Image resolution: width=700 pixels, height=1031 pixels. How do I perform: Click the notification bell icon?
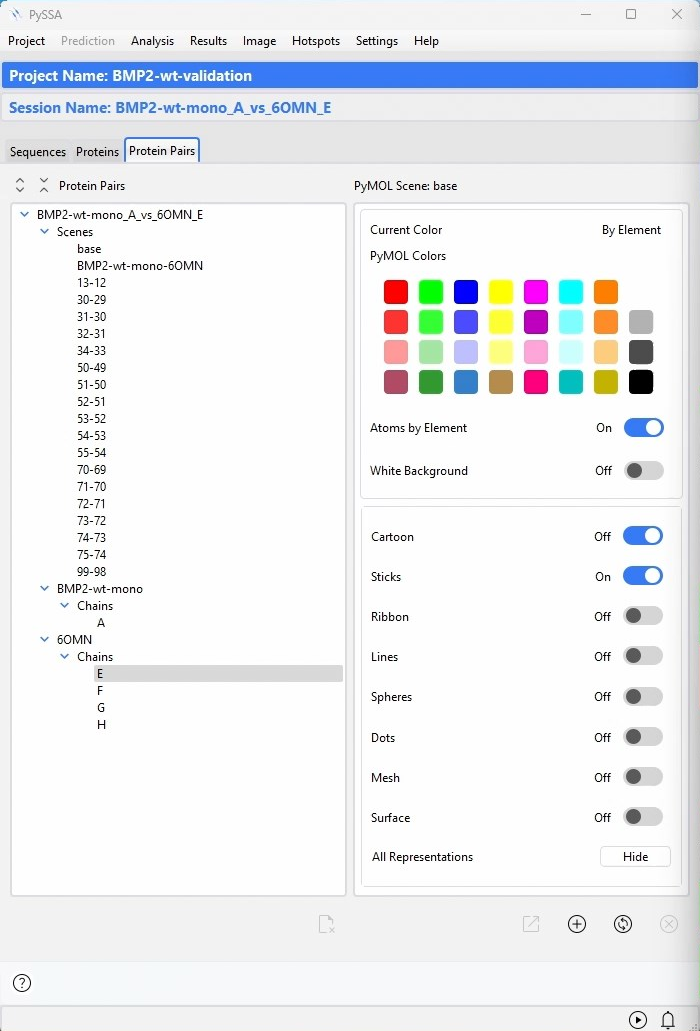[x=668, y=1019]
